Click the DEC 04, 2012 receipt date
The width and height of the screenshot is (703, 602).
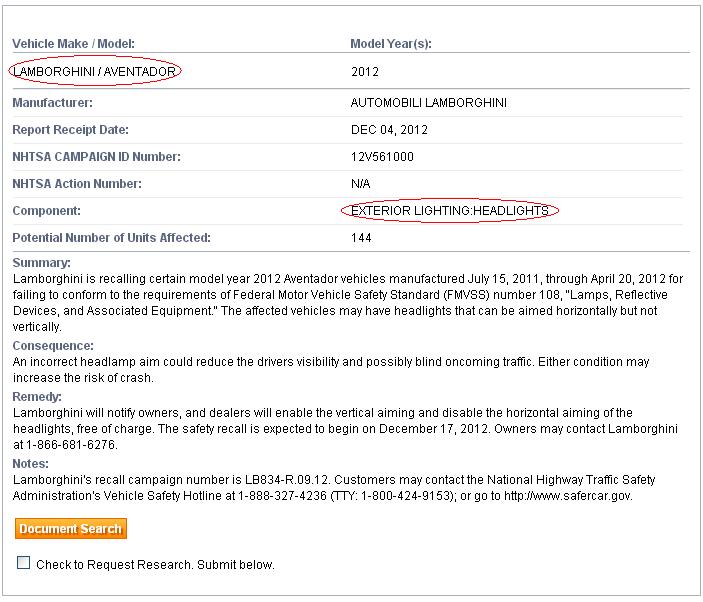pyautogui.click(x=389, y=130)
